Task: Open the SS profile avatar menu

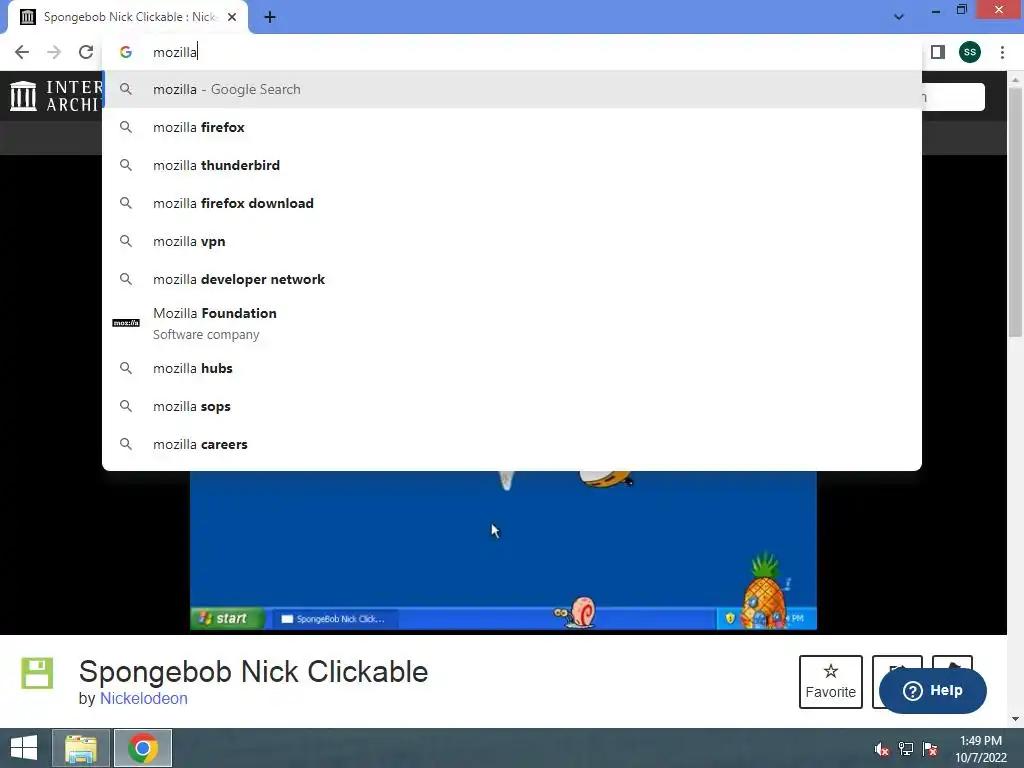Action: click(x=970, y=52)
